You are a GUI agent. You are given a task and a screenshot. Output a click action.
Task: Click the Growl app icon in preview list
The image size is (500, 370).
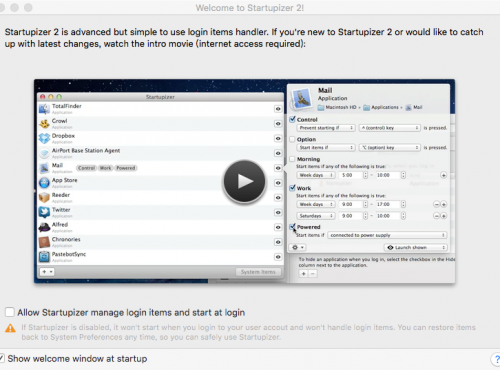(44, 123)
